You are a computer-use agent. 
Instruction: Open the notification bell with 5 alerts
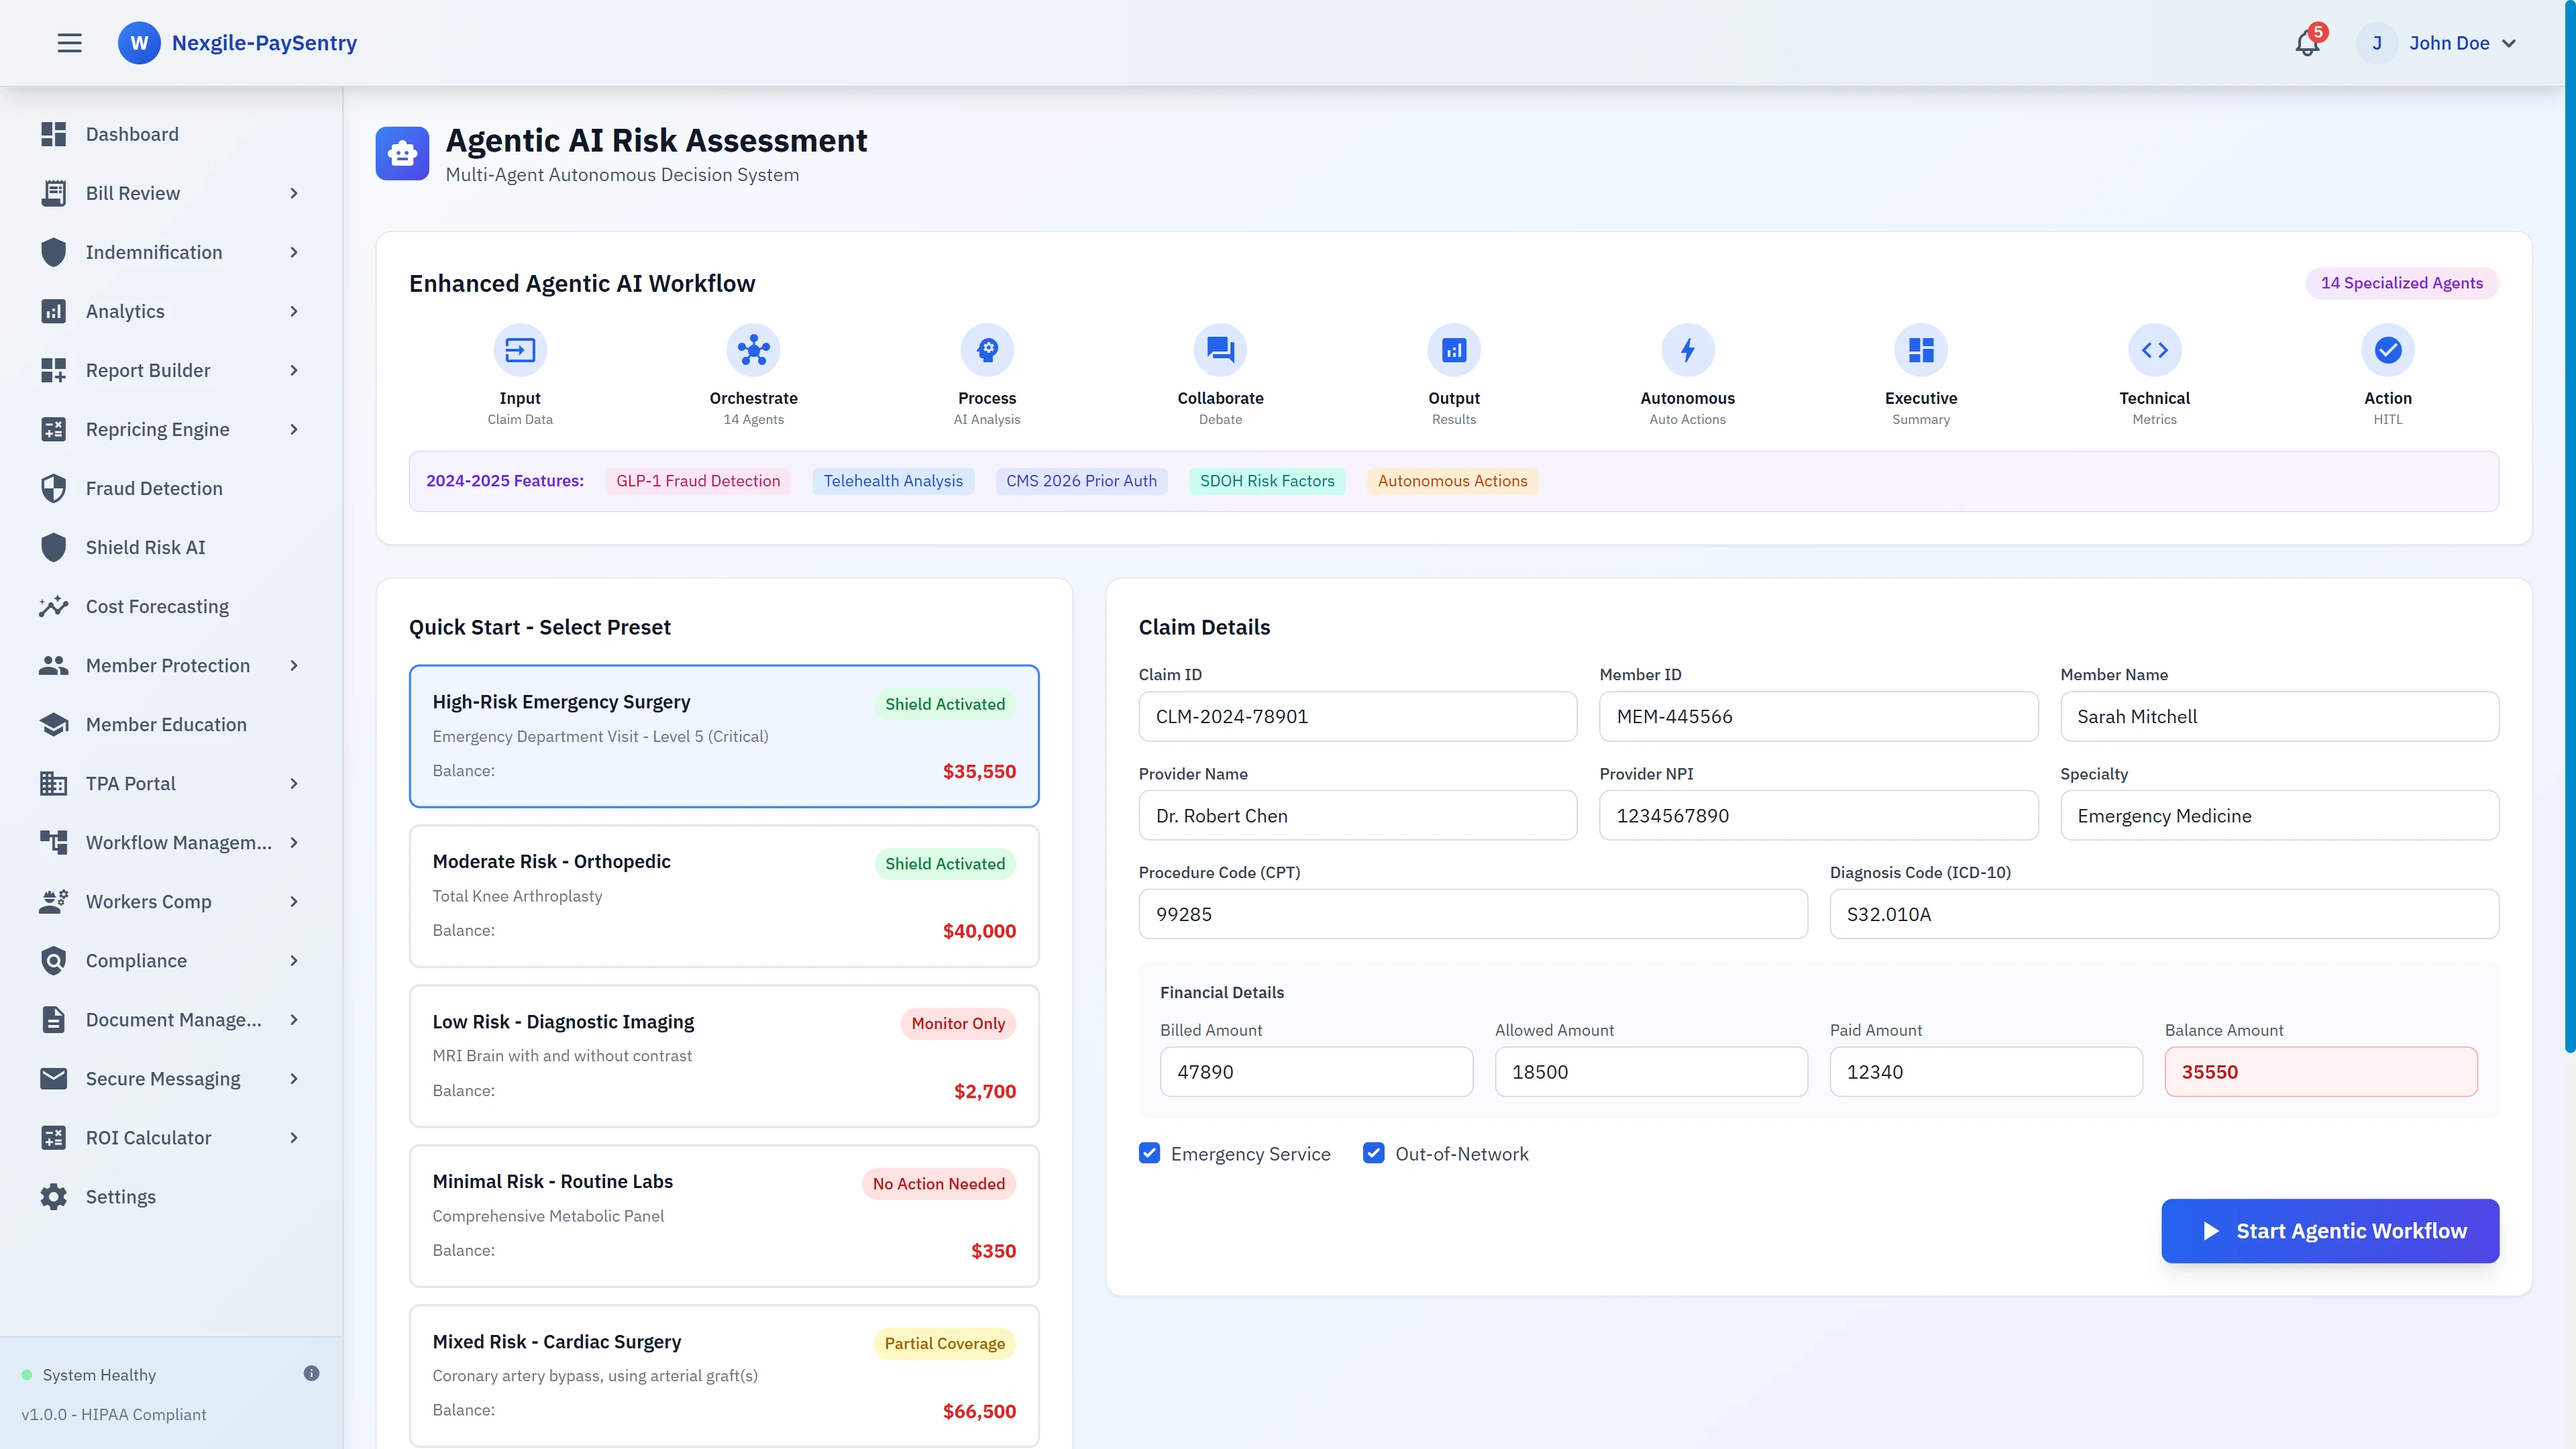click(2307, 42)
